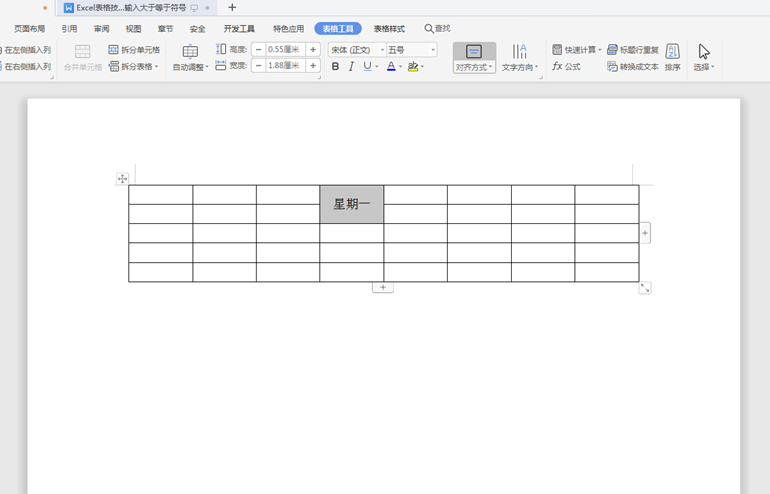
Task: Click Insert column to the left
Action: click(26, 50)
